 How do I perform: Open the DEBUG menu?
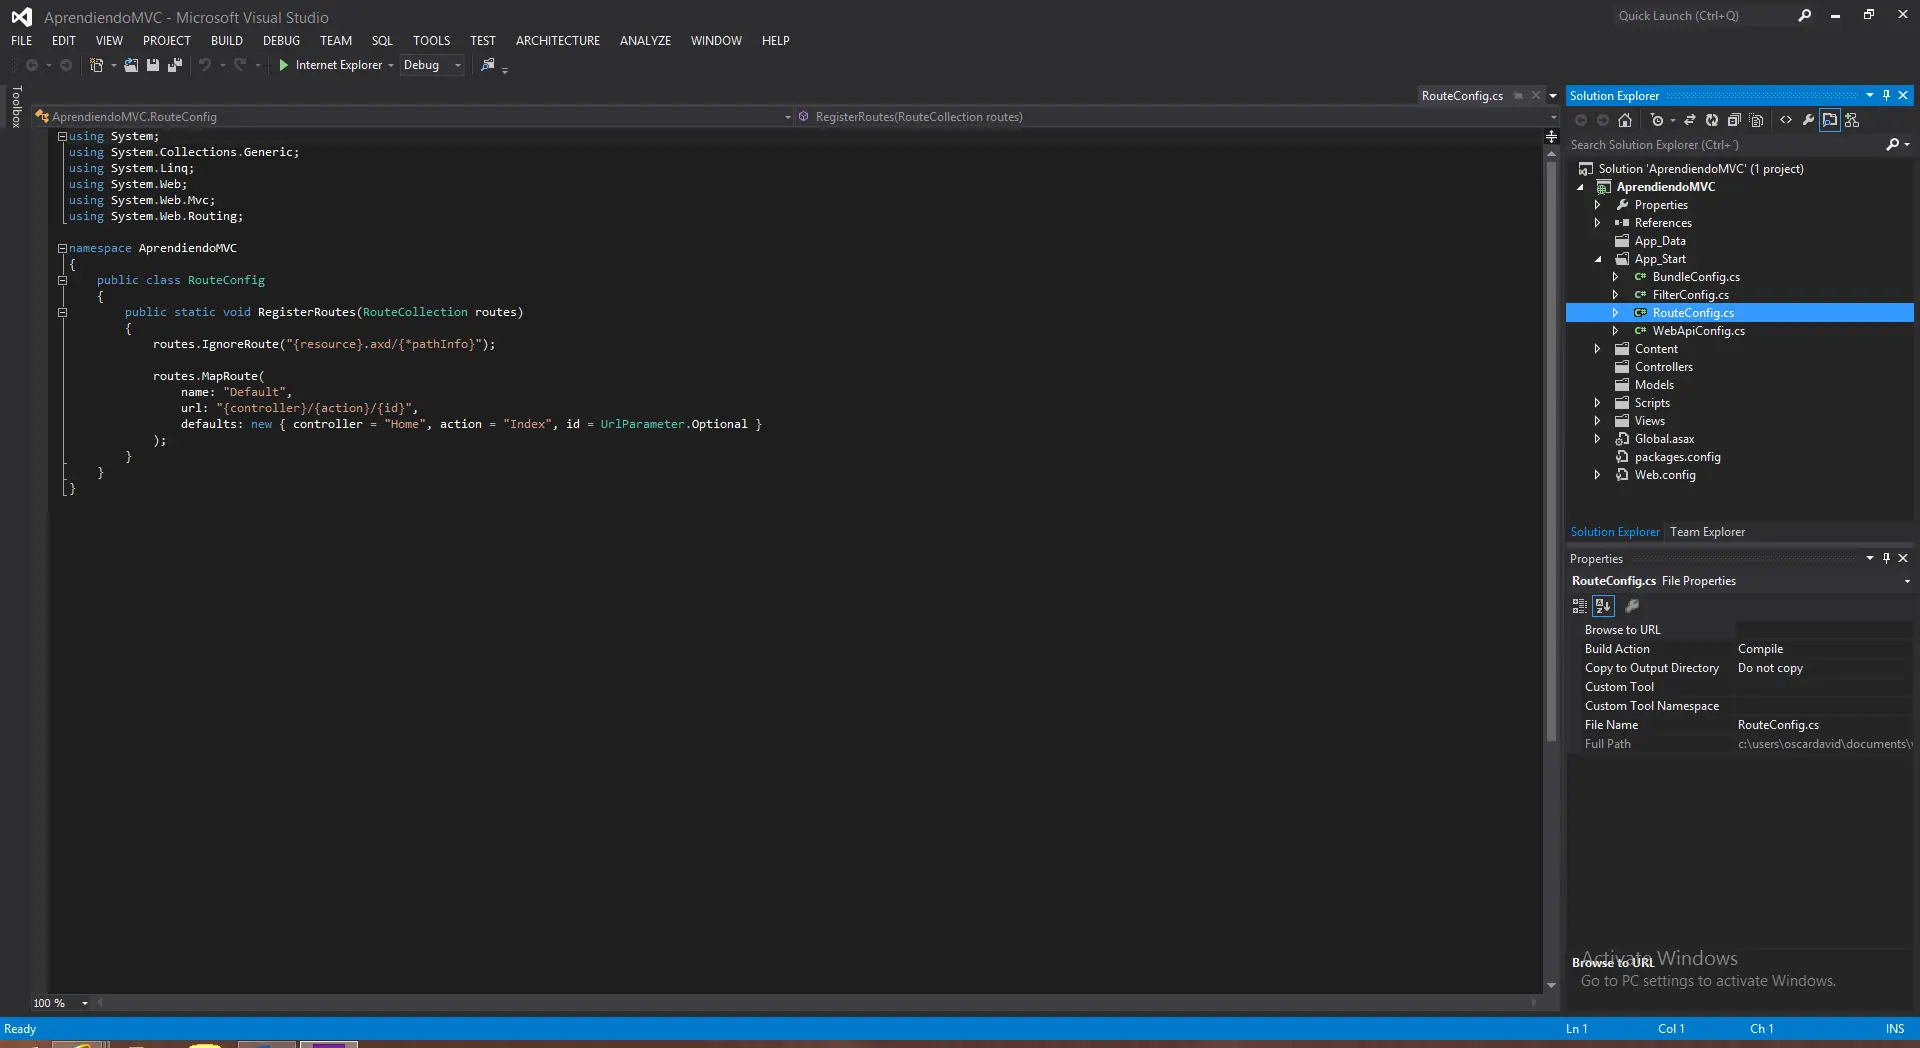click(x=281, y=41)
